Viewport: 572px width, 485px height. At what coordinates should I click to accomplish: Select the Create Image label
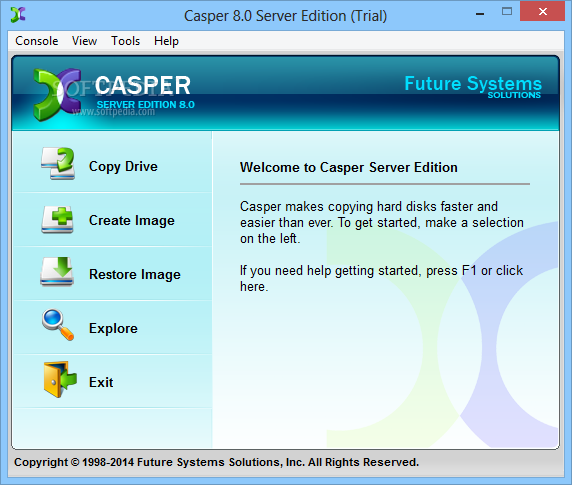132,221
